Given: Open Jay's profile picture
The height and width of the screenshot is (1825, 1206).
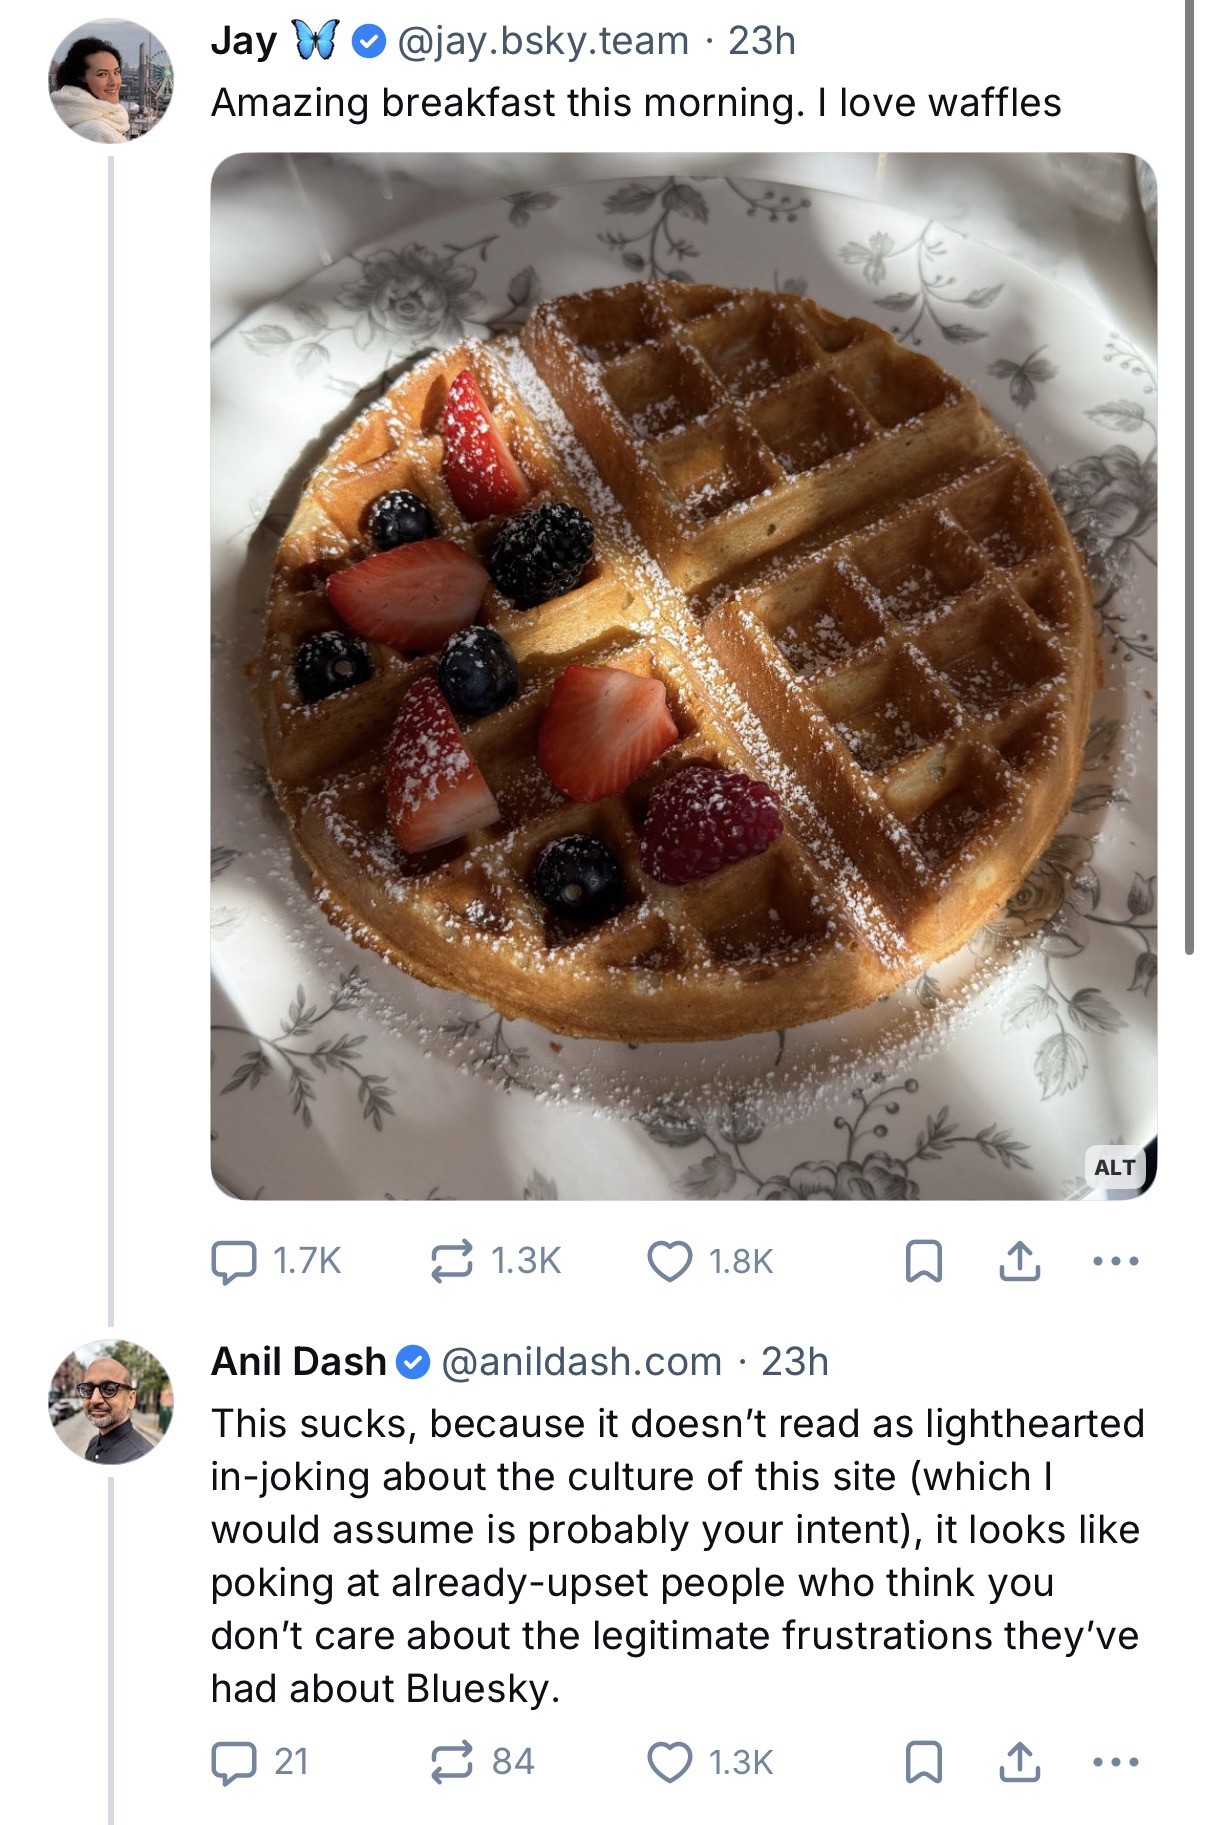Looking at the screenshot, I should pyautogui.click(x=111, y=81).
